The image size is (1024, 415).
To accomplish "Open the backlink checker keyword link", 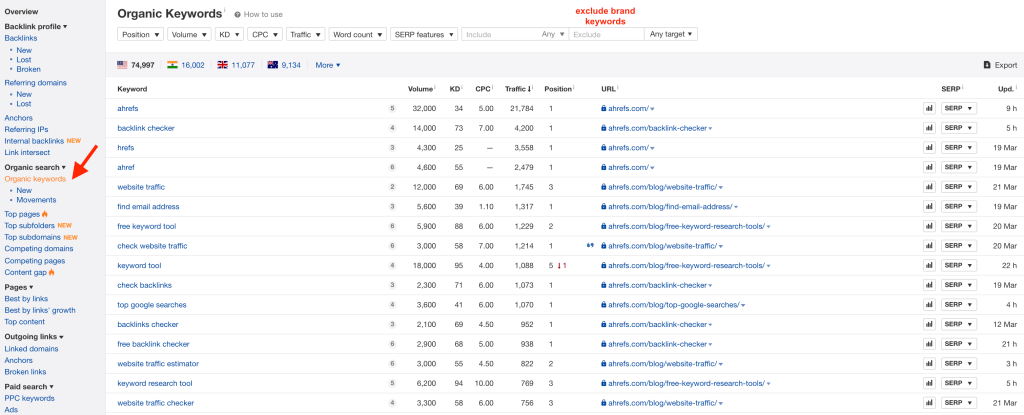I will tap(146, 128).
